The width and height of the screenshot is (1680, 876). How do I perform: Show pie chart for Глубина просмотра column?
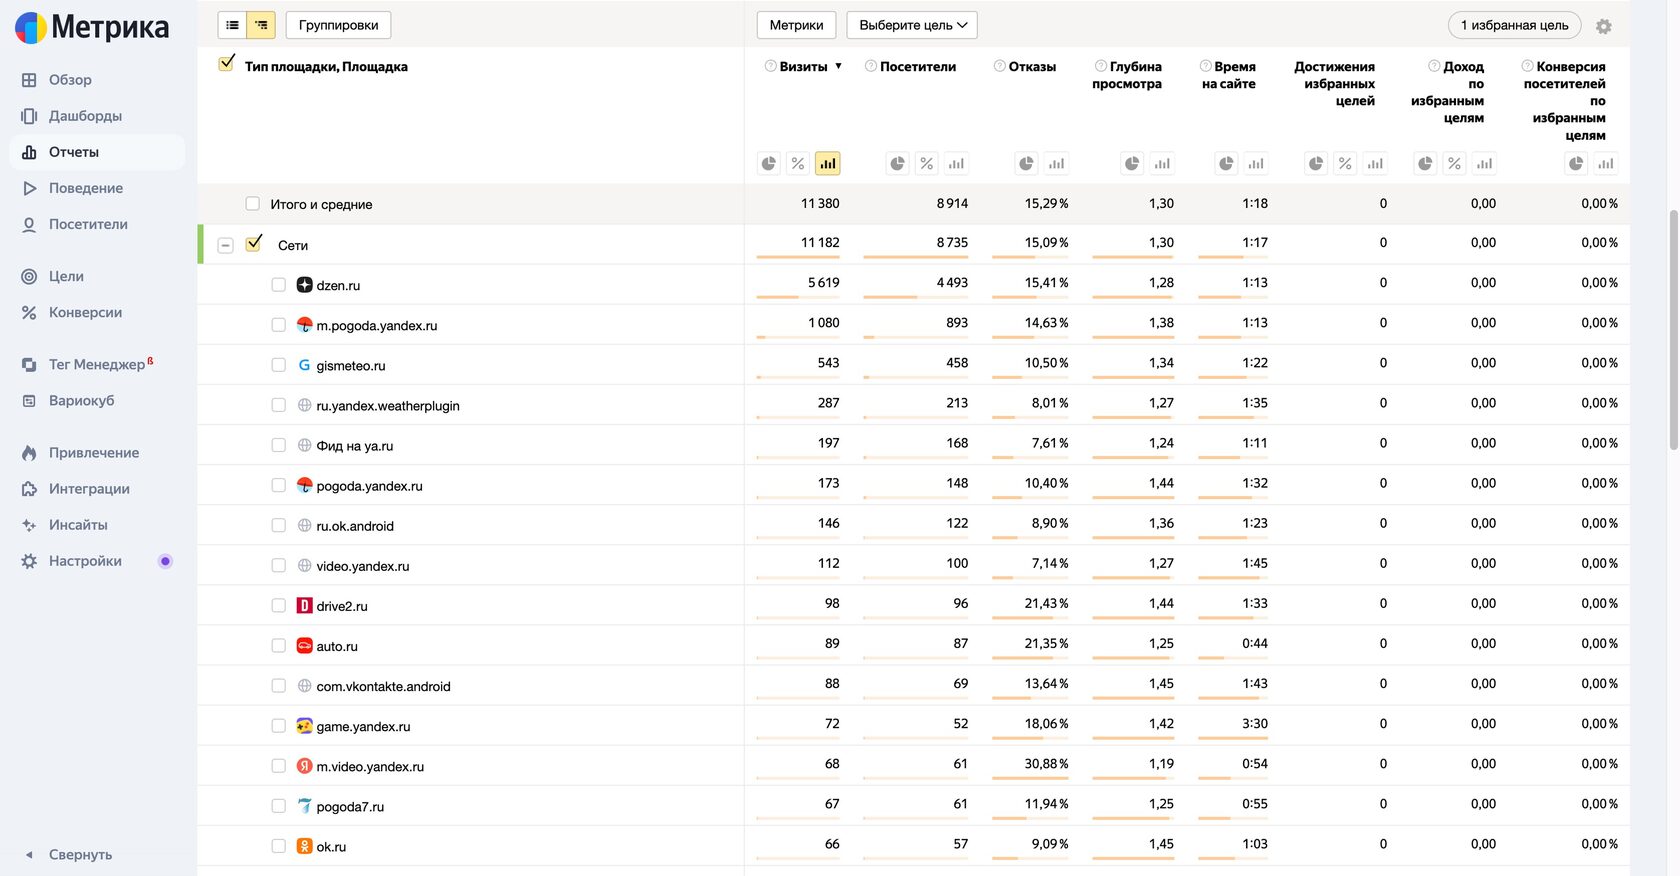pyautogui.click(x=1132, y=163)
